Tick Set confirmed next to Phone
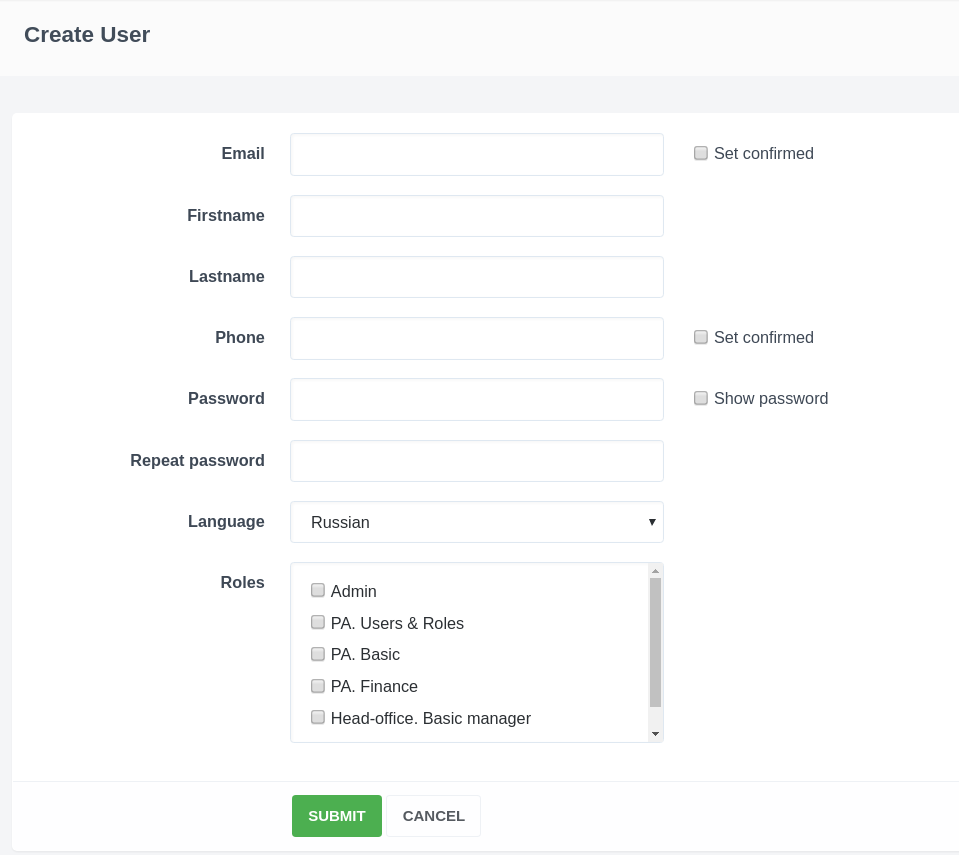The width and height of the screenshot is (959, 855). pyautogui.click(x=701, y=337)
